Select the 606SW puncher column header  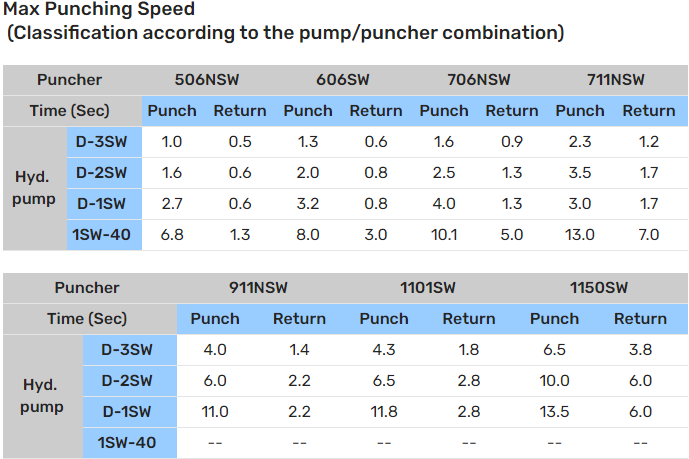(341, 79)
